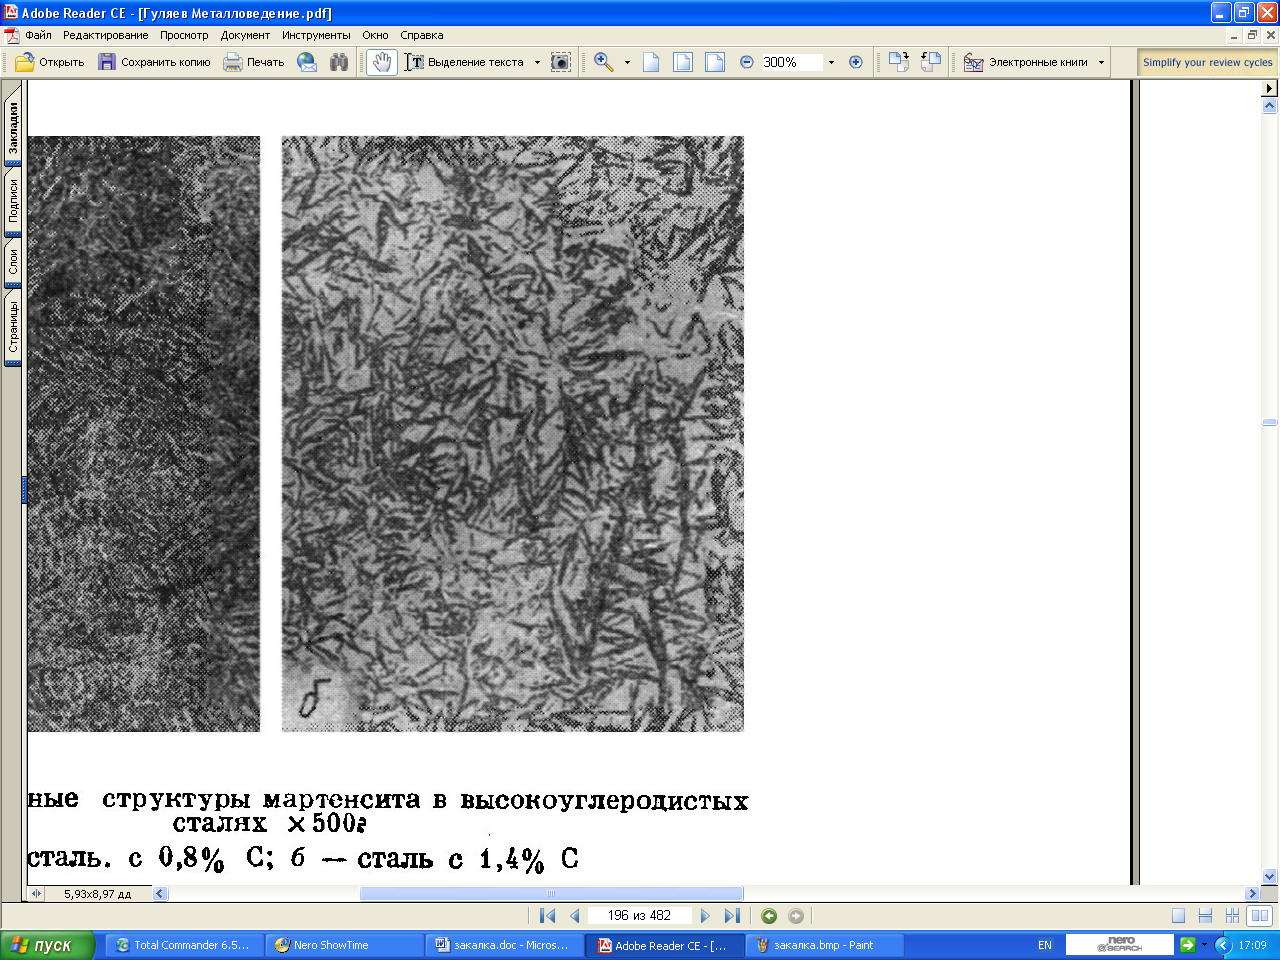Click the EN language indicator
1280x960 pixels.
pos(1045,945)
